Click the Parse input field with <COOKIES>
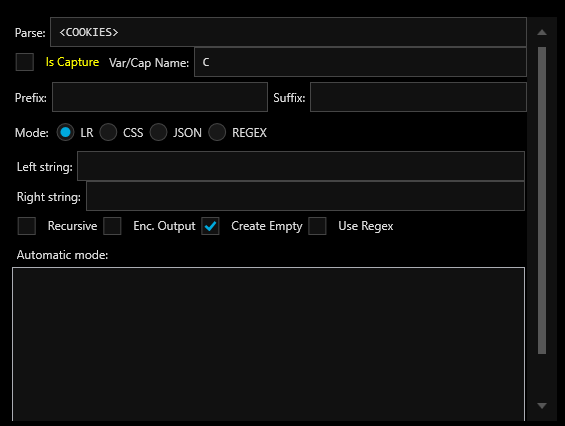This screenshot has width=565, height=426. coord(288,32)
